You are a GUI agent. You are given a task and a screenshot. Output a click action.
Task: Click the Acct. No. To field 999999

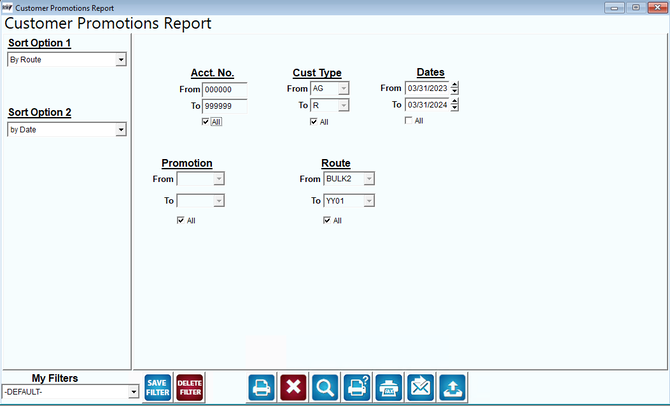tap(224, 106)
